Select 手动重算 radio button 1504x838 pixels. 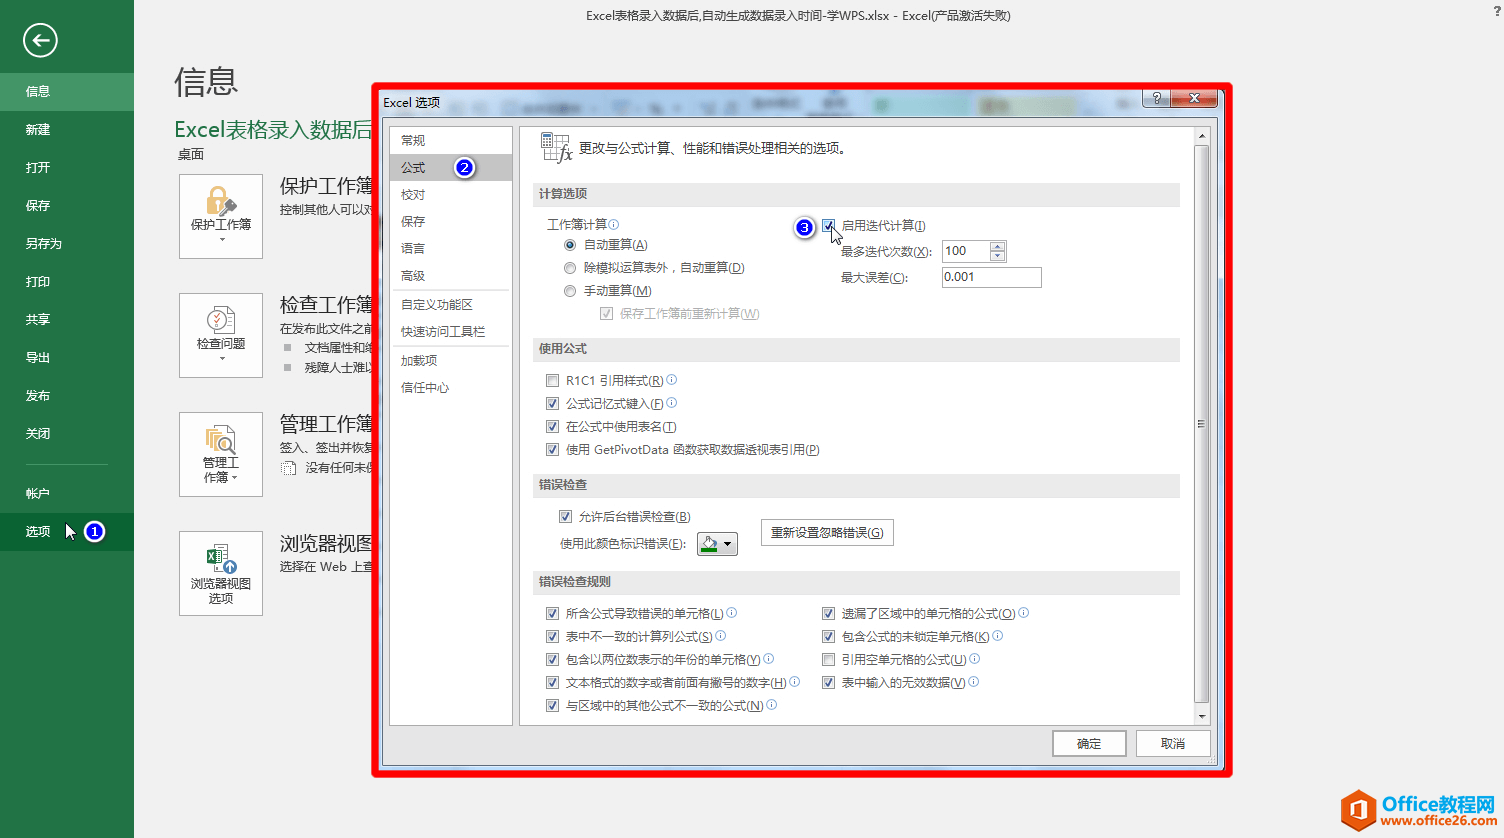[x=570, y=291]
